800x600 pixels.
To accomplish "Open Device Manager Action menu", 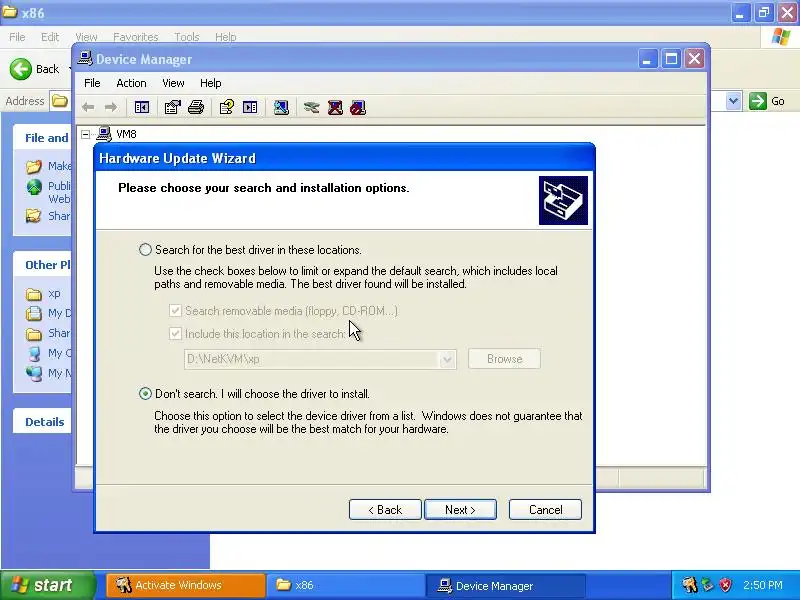I will (x=131, y=83).
